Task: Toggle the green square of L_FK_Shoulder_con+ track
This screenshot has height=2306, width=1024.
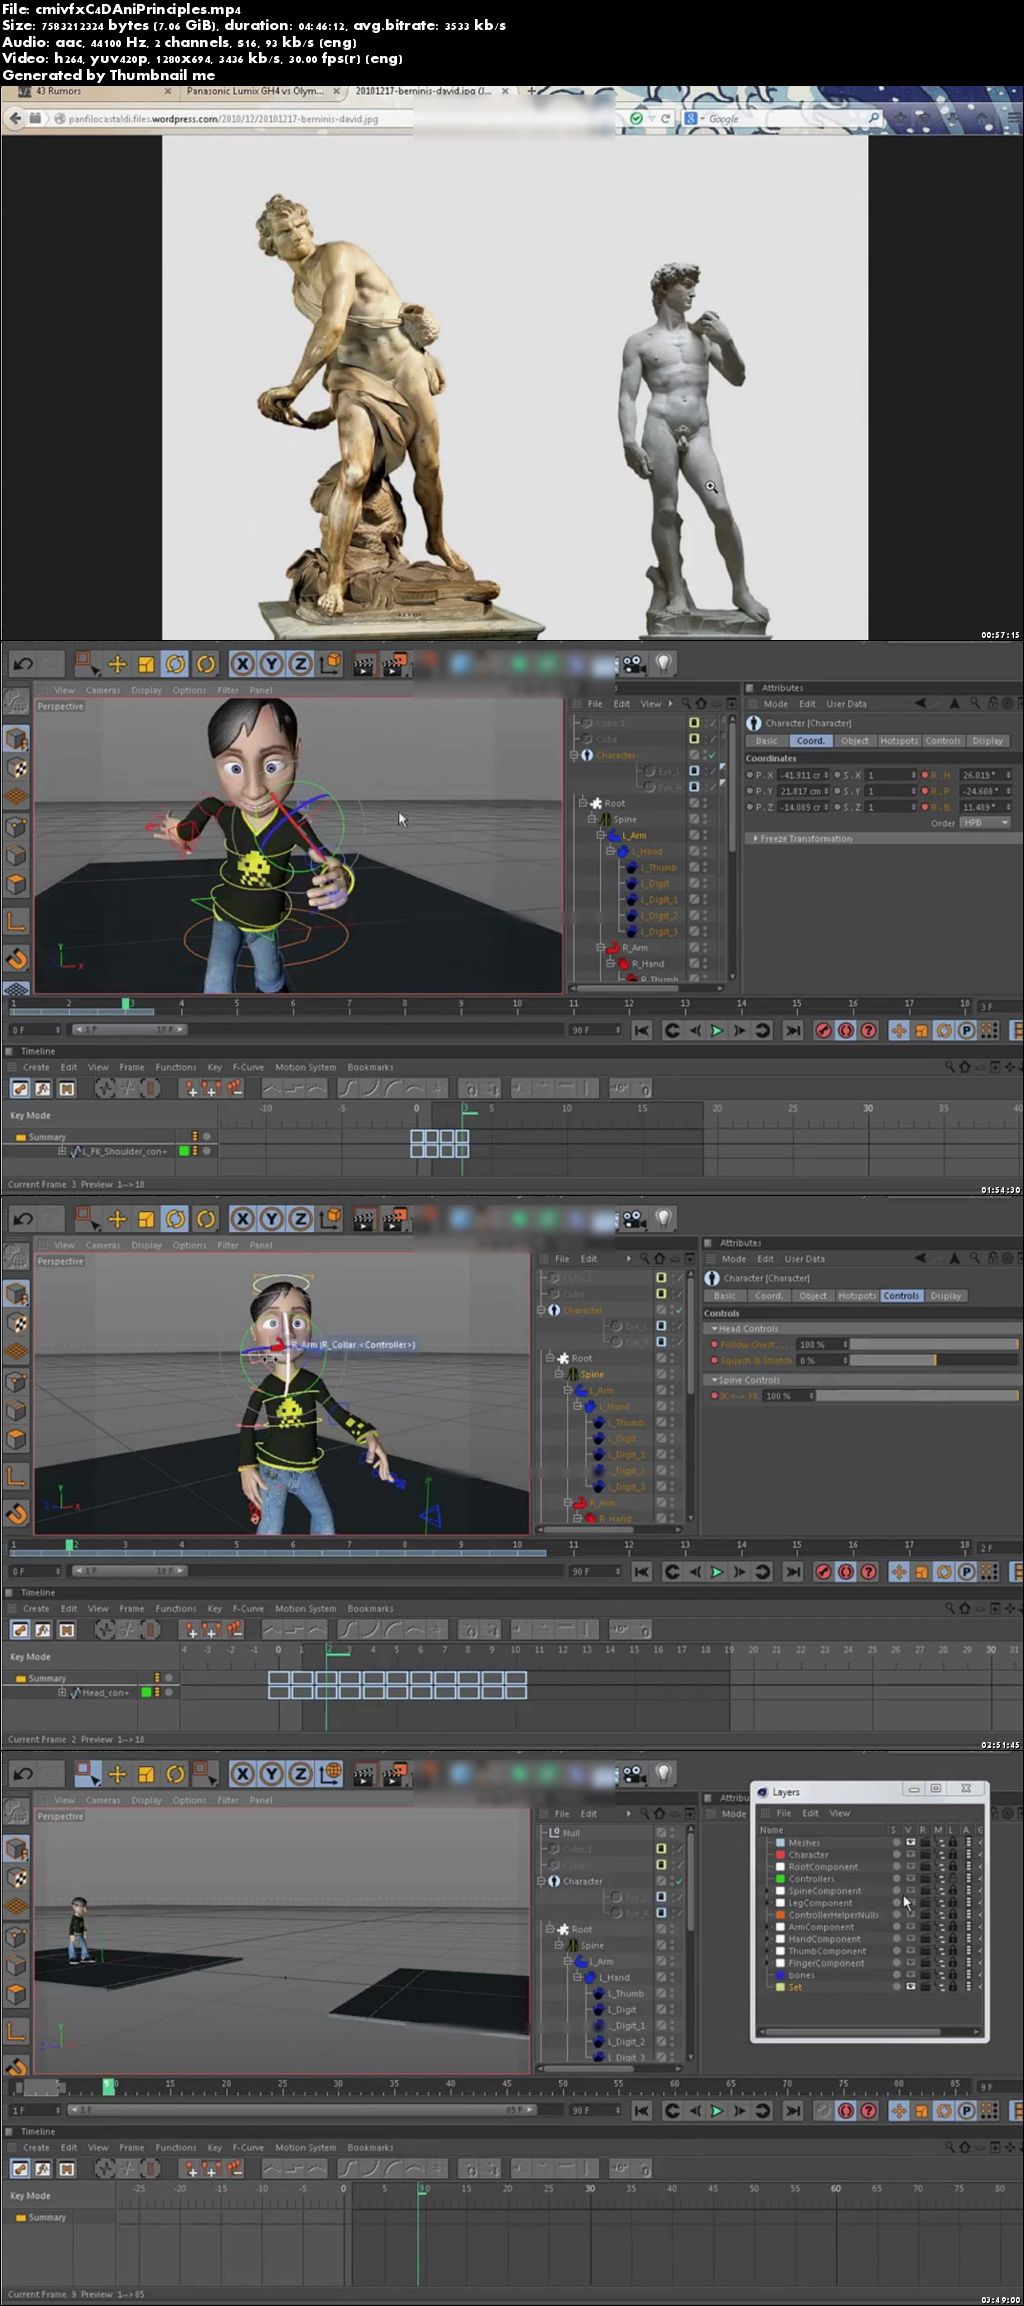Action: [184, 1151]
